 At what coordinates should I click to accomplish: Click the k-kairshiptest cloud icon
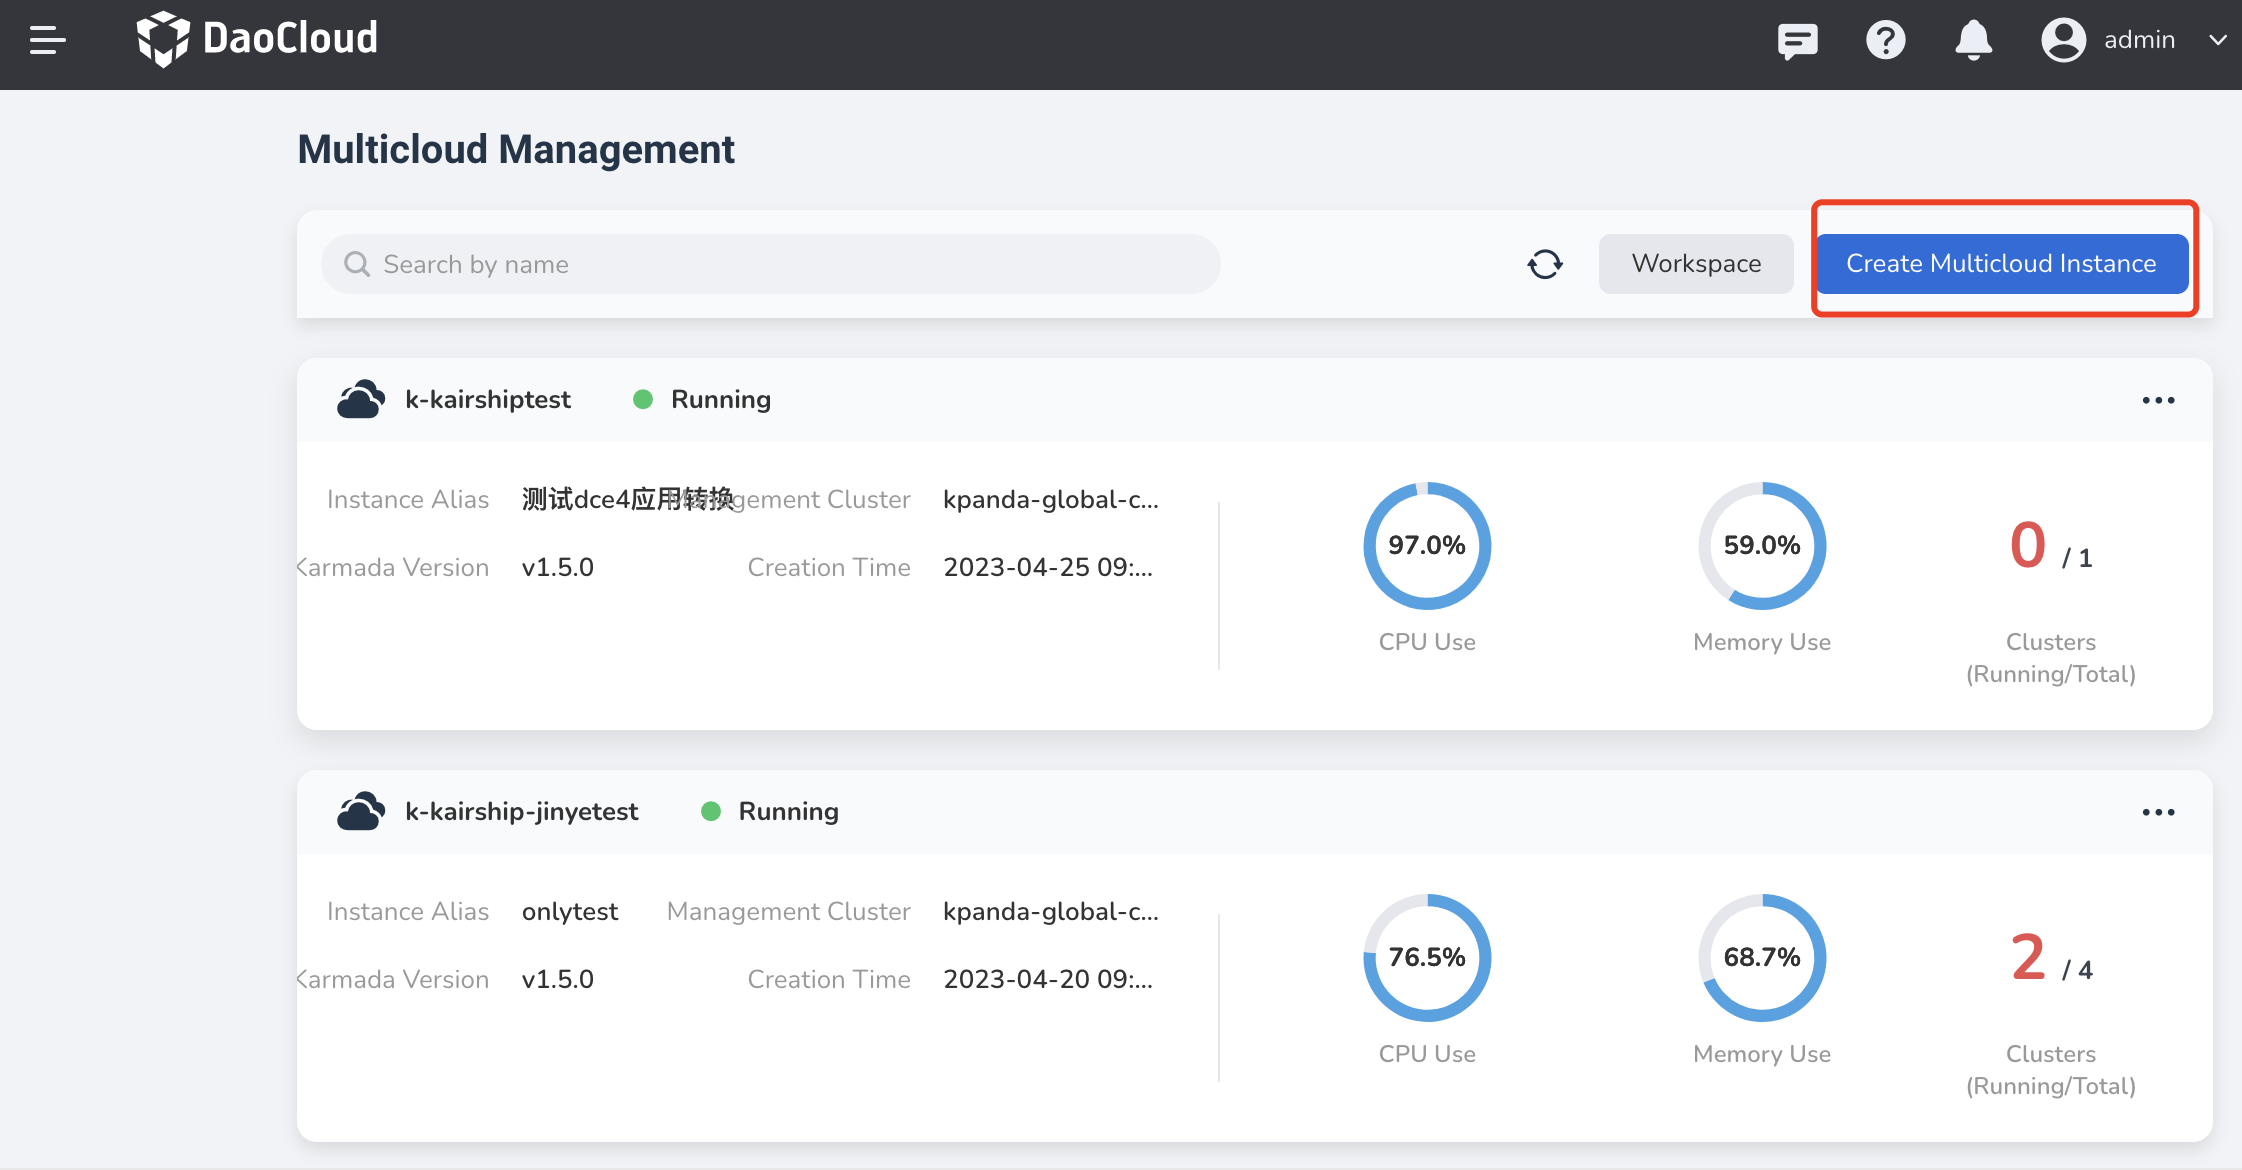tap(361, 399)
